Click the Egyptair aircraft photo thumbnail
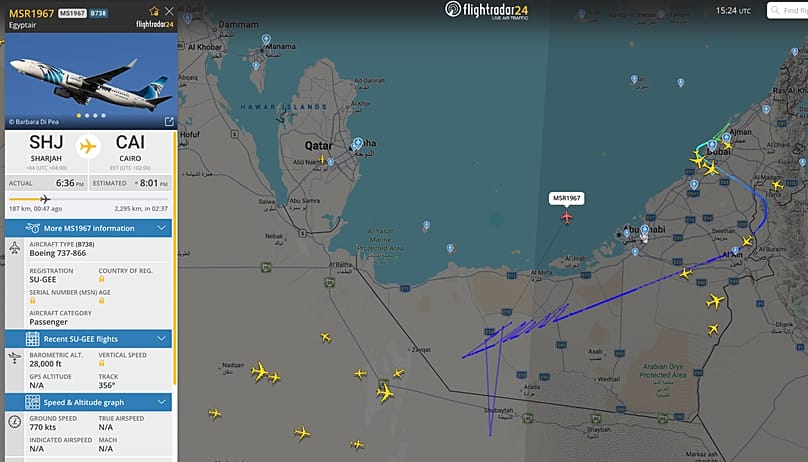Viewport: 808px width, 462px height. pyautogui.click(x=91, y=81)
